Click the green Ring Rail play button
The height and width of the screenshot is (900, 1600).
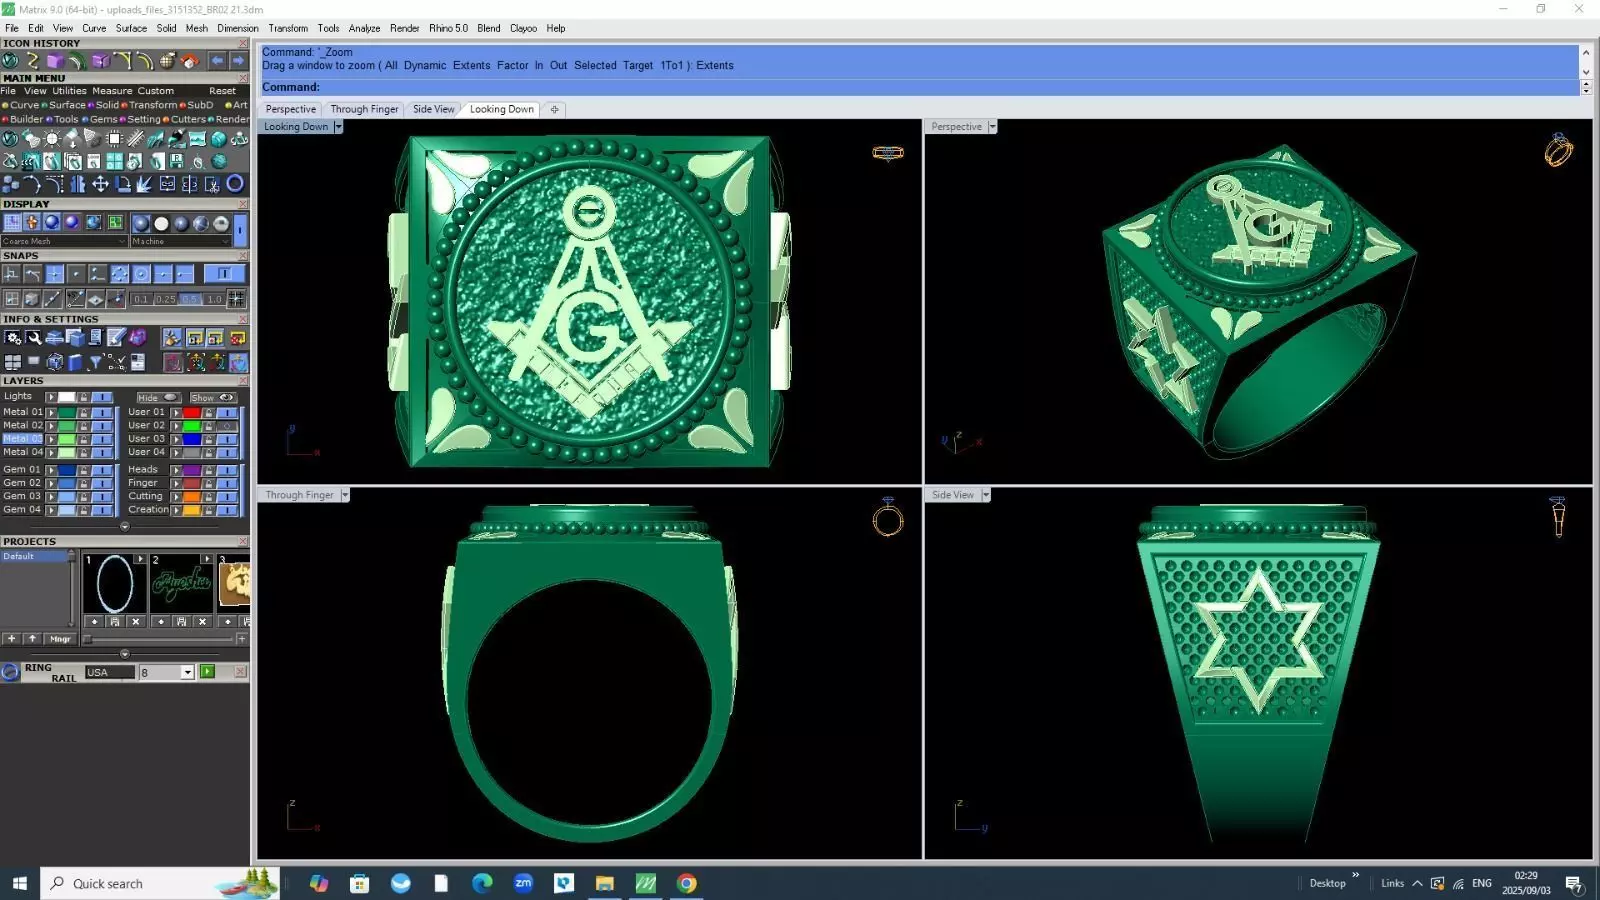[207, 672]
